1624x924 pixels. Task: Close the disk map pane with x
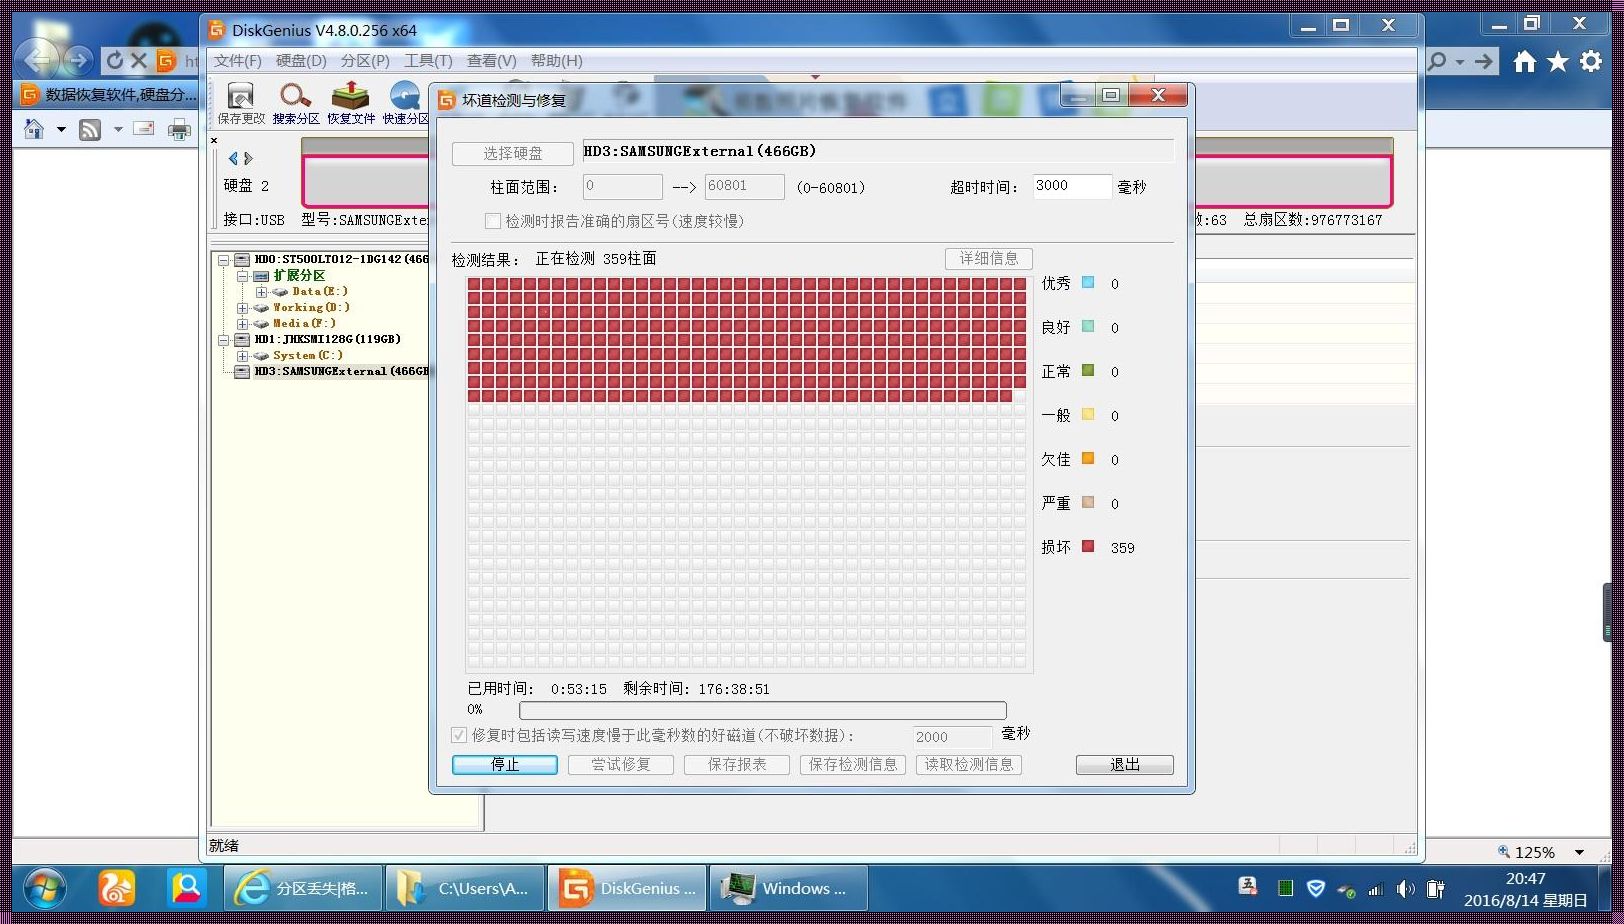pos(214,140)
